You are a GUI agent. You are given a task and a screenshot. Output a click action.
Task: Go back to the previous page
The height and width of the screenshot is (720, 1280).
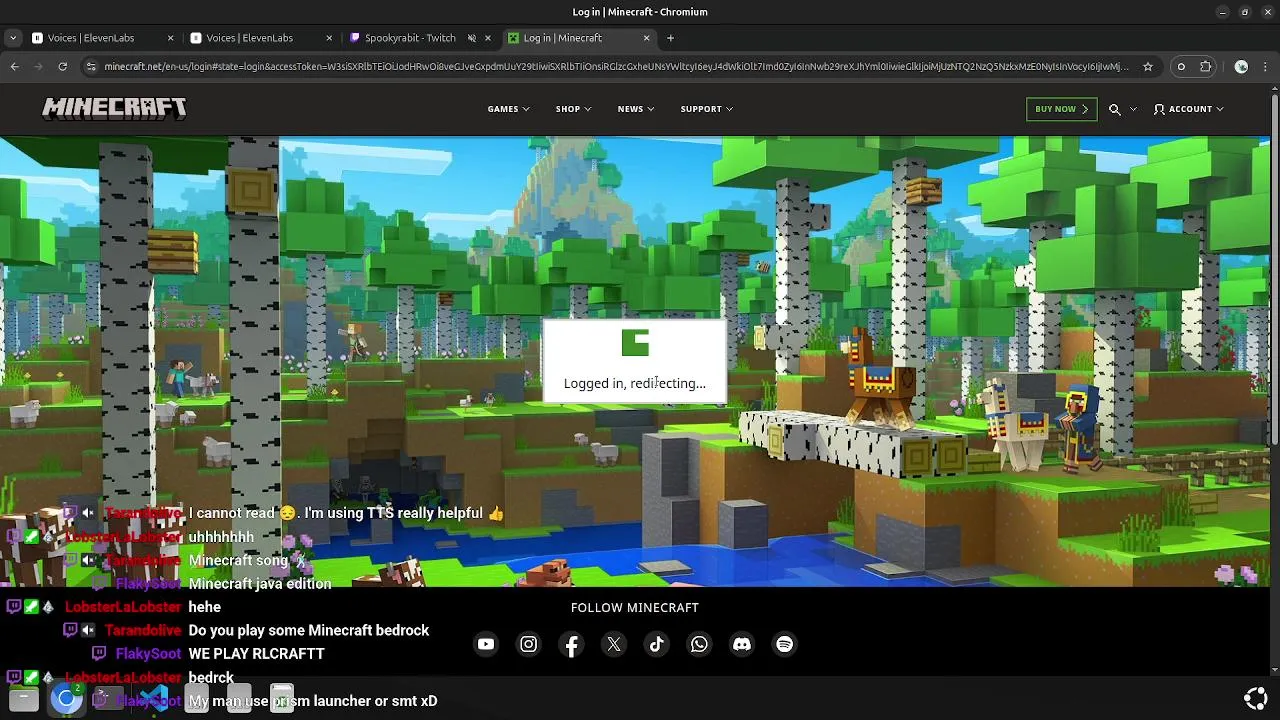(x=14, y=66)
